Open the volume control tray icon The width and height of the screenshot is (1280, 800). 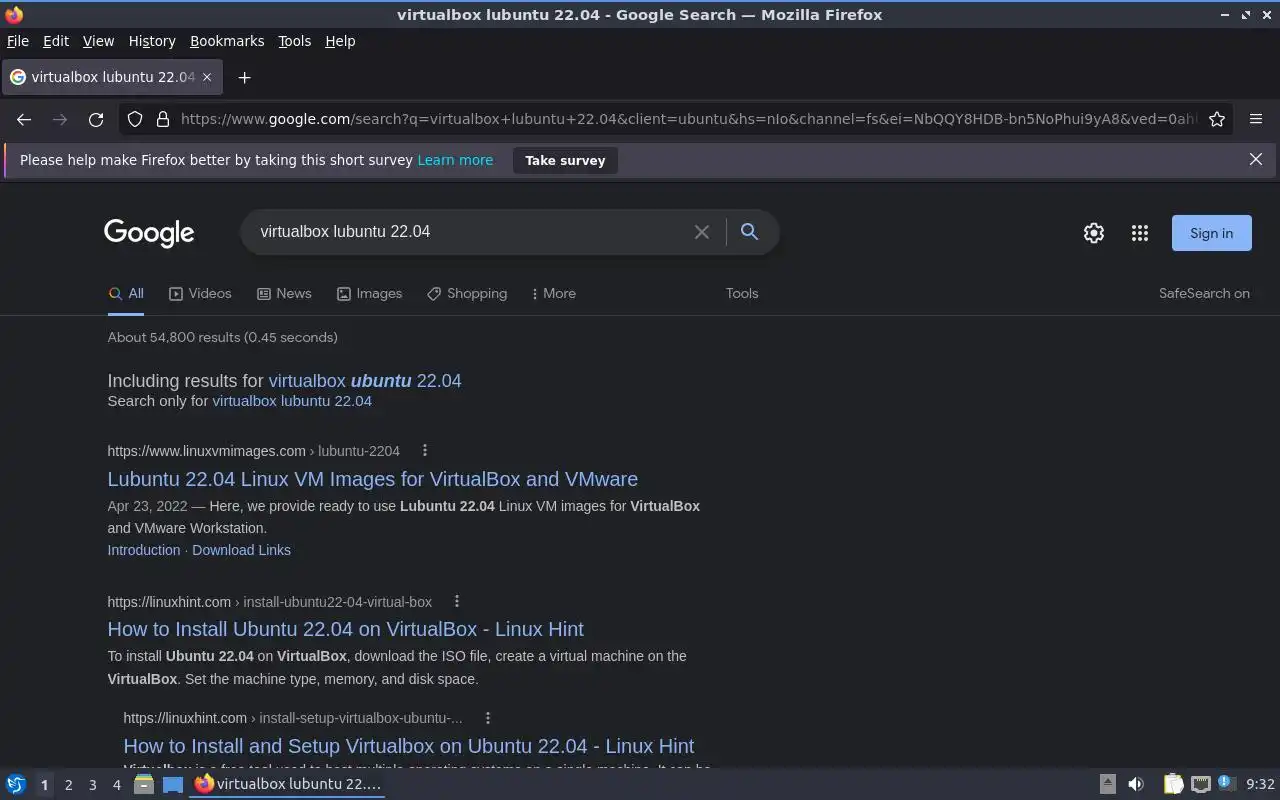(1136, 784)
